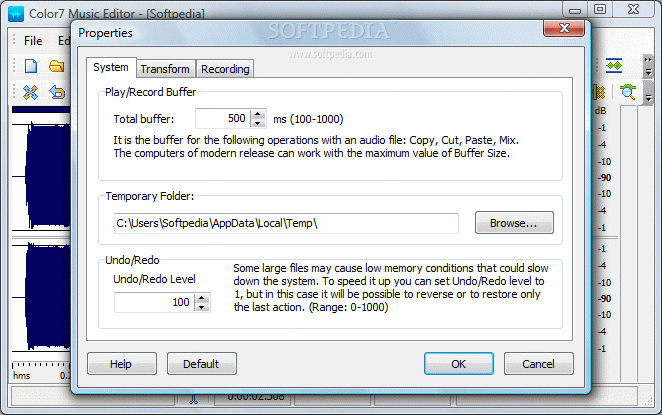This screenshot has height=415, width=662.
Task: Increase the Undo/Redo Level value
Action: 202,298
